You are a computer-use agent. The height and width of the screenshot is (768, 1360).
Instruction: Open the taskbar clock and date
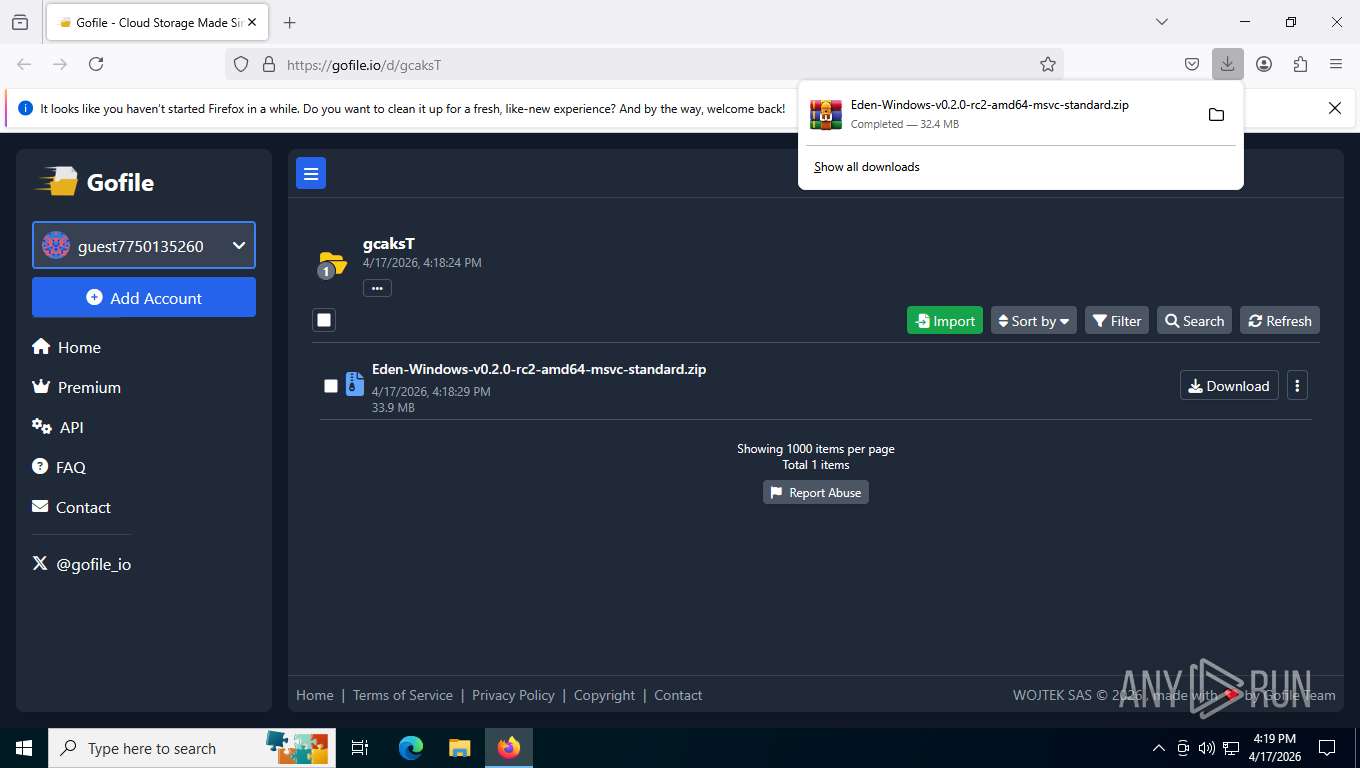point(1275,748)
